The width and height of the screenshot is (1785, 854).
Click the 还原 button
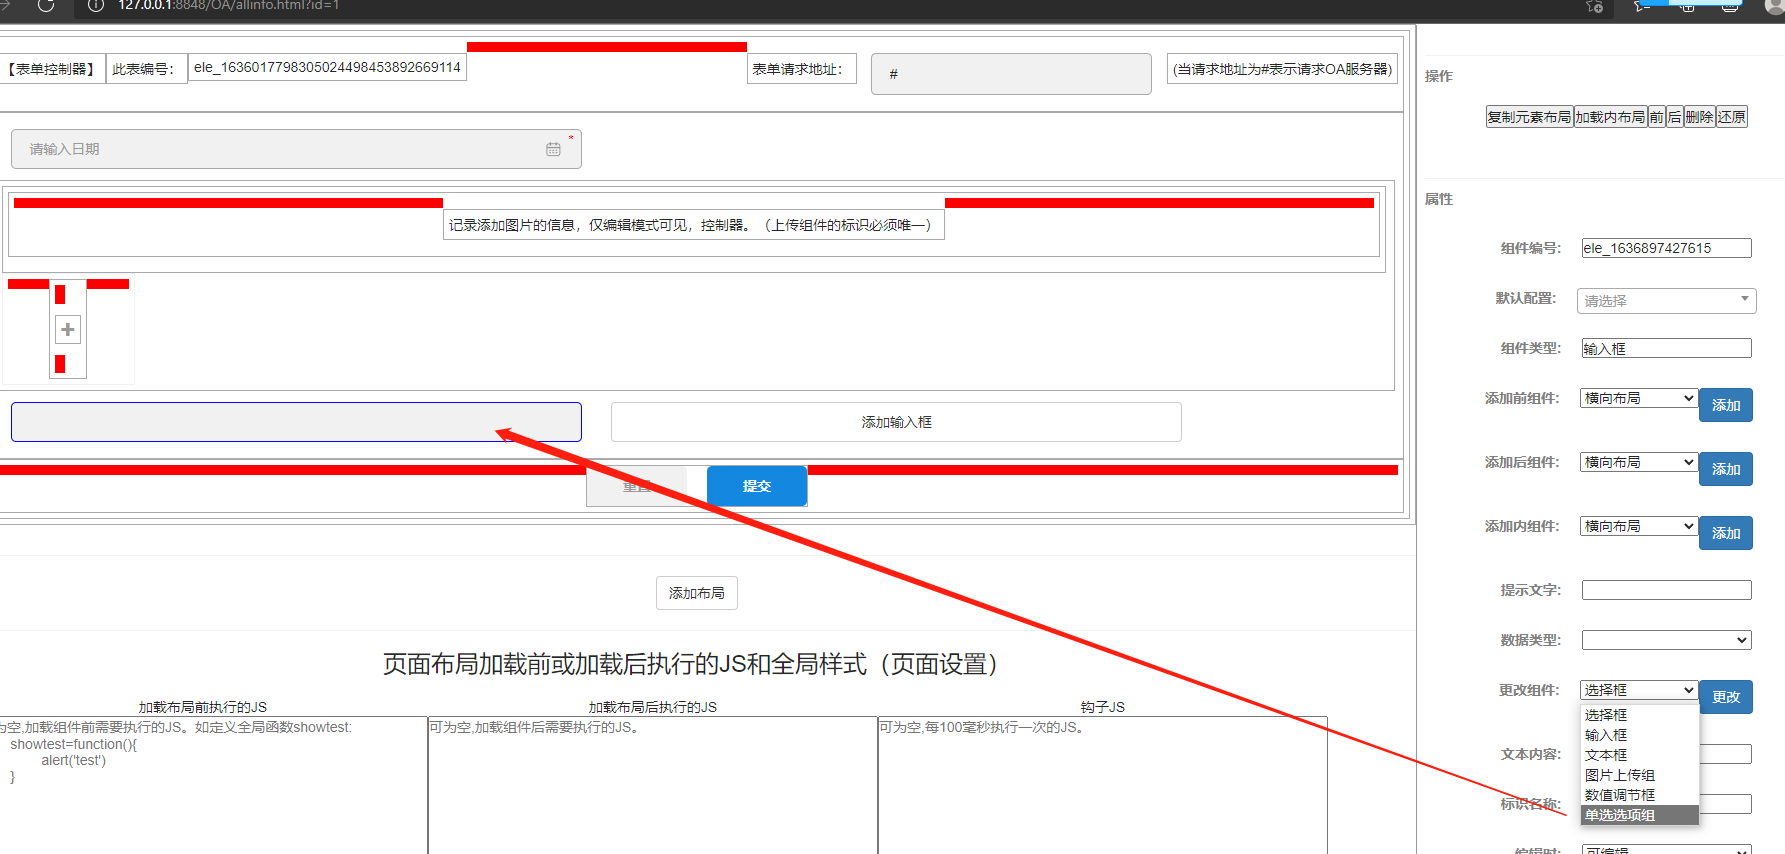(x=1732, y=117)
